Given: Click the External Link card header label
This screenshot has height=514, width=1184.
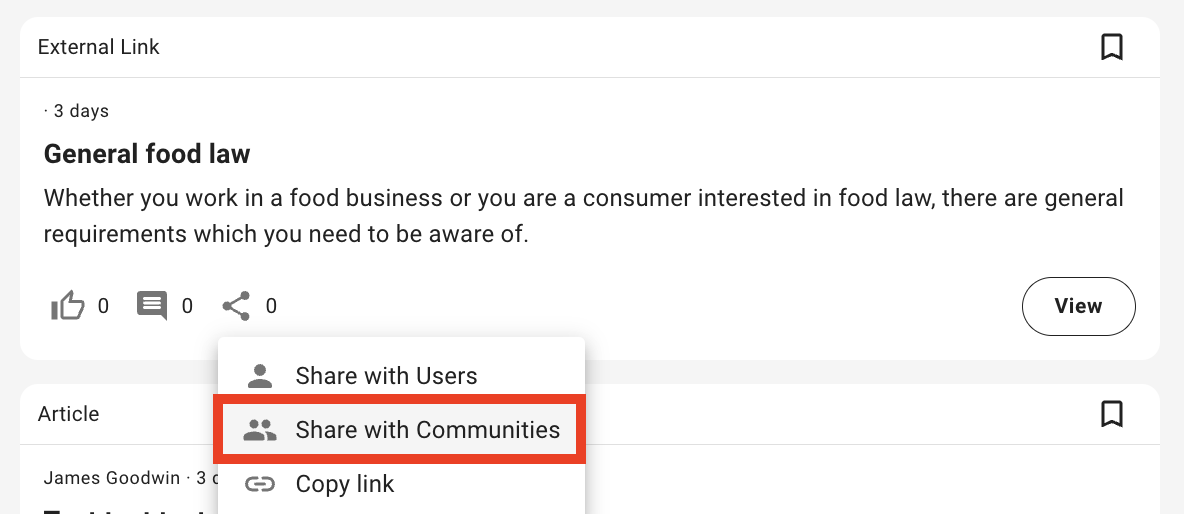Looking at the screenshot, I should click(98, 47).
